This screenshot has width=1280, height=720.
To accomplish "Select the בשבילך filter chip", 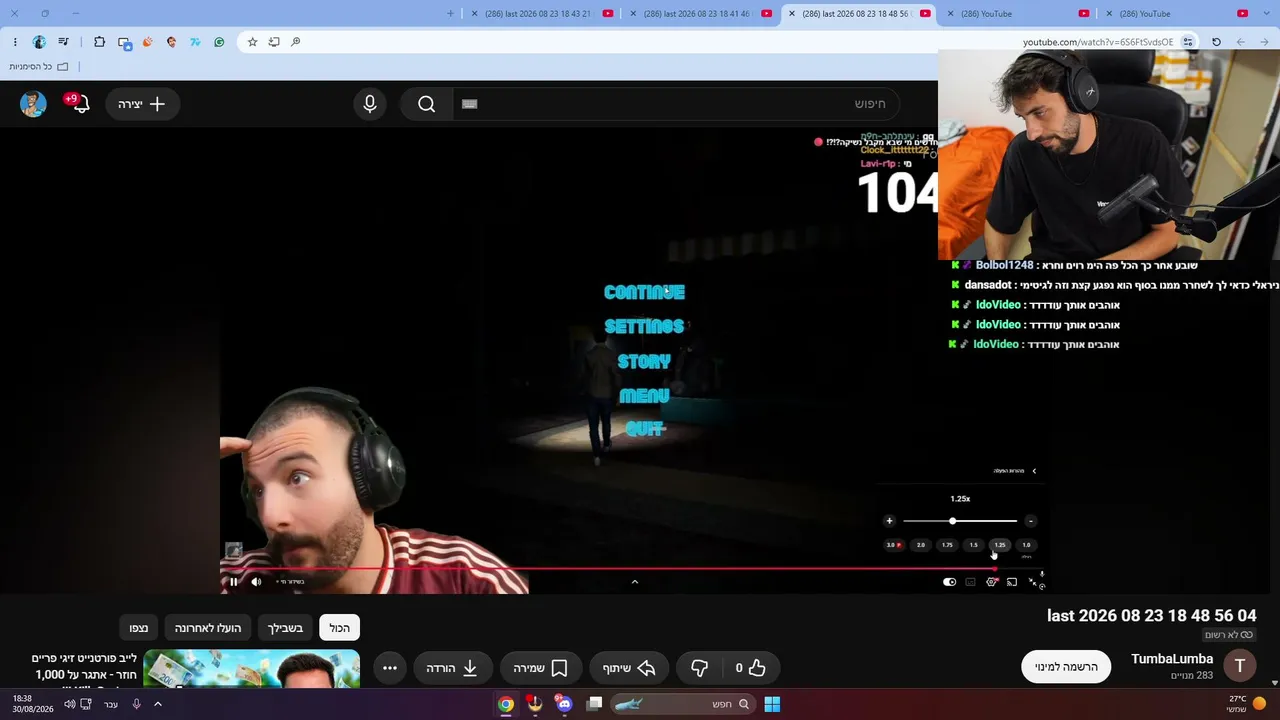I will [x=285, y=628].
